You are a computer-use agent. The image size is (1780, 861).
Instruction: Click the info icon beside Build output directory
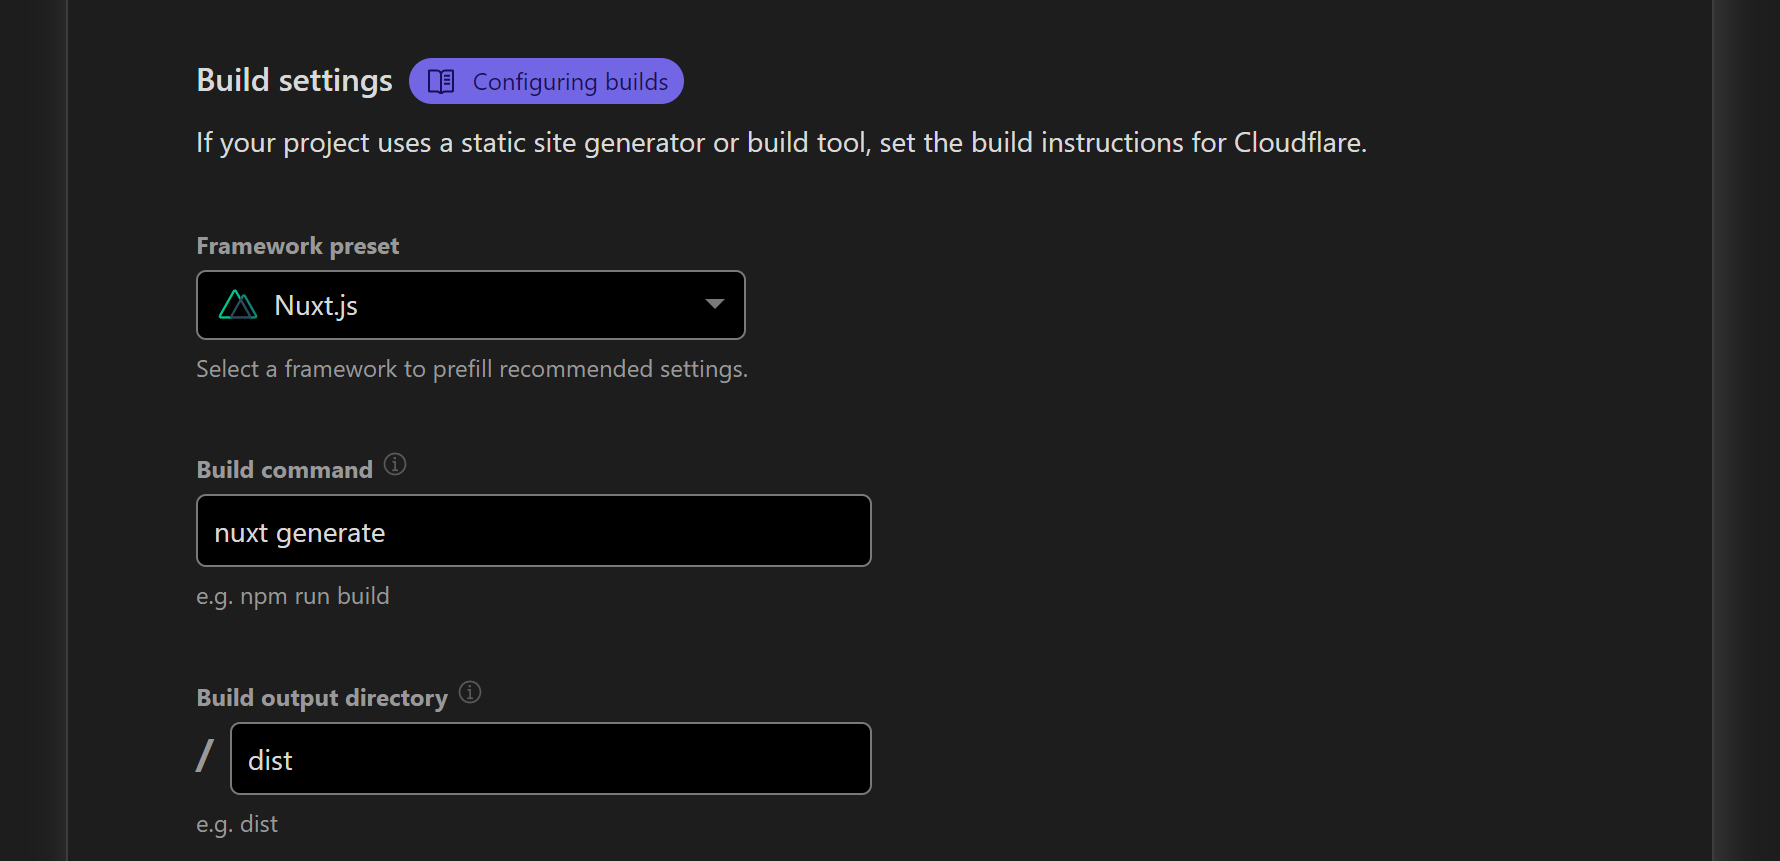pyautogui.click(x=469, y=692)
